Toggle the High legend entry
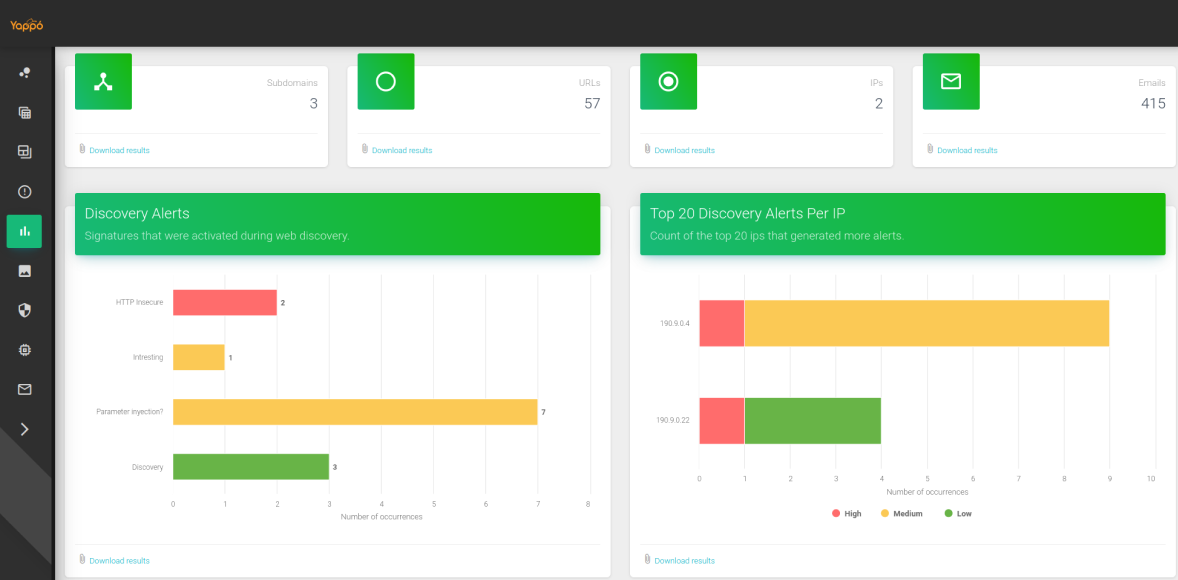The image size is (1178, 580). coord(847,514)
